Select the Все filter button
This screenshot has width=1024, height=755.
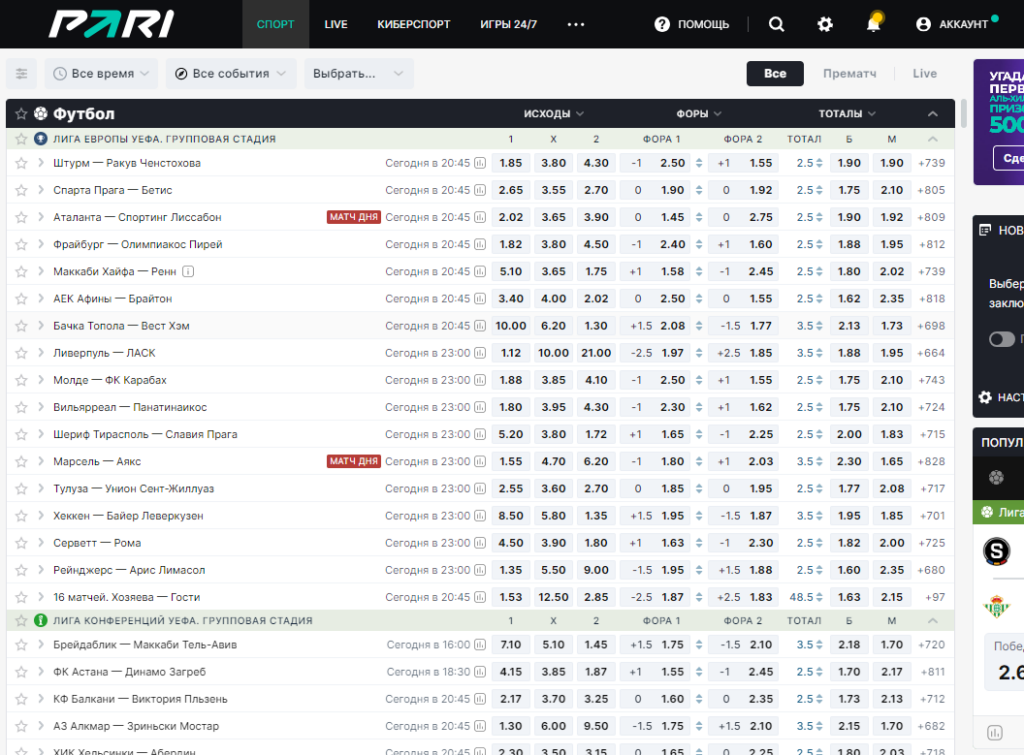point(775,74)
